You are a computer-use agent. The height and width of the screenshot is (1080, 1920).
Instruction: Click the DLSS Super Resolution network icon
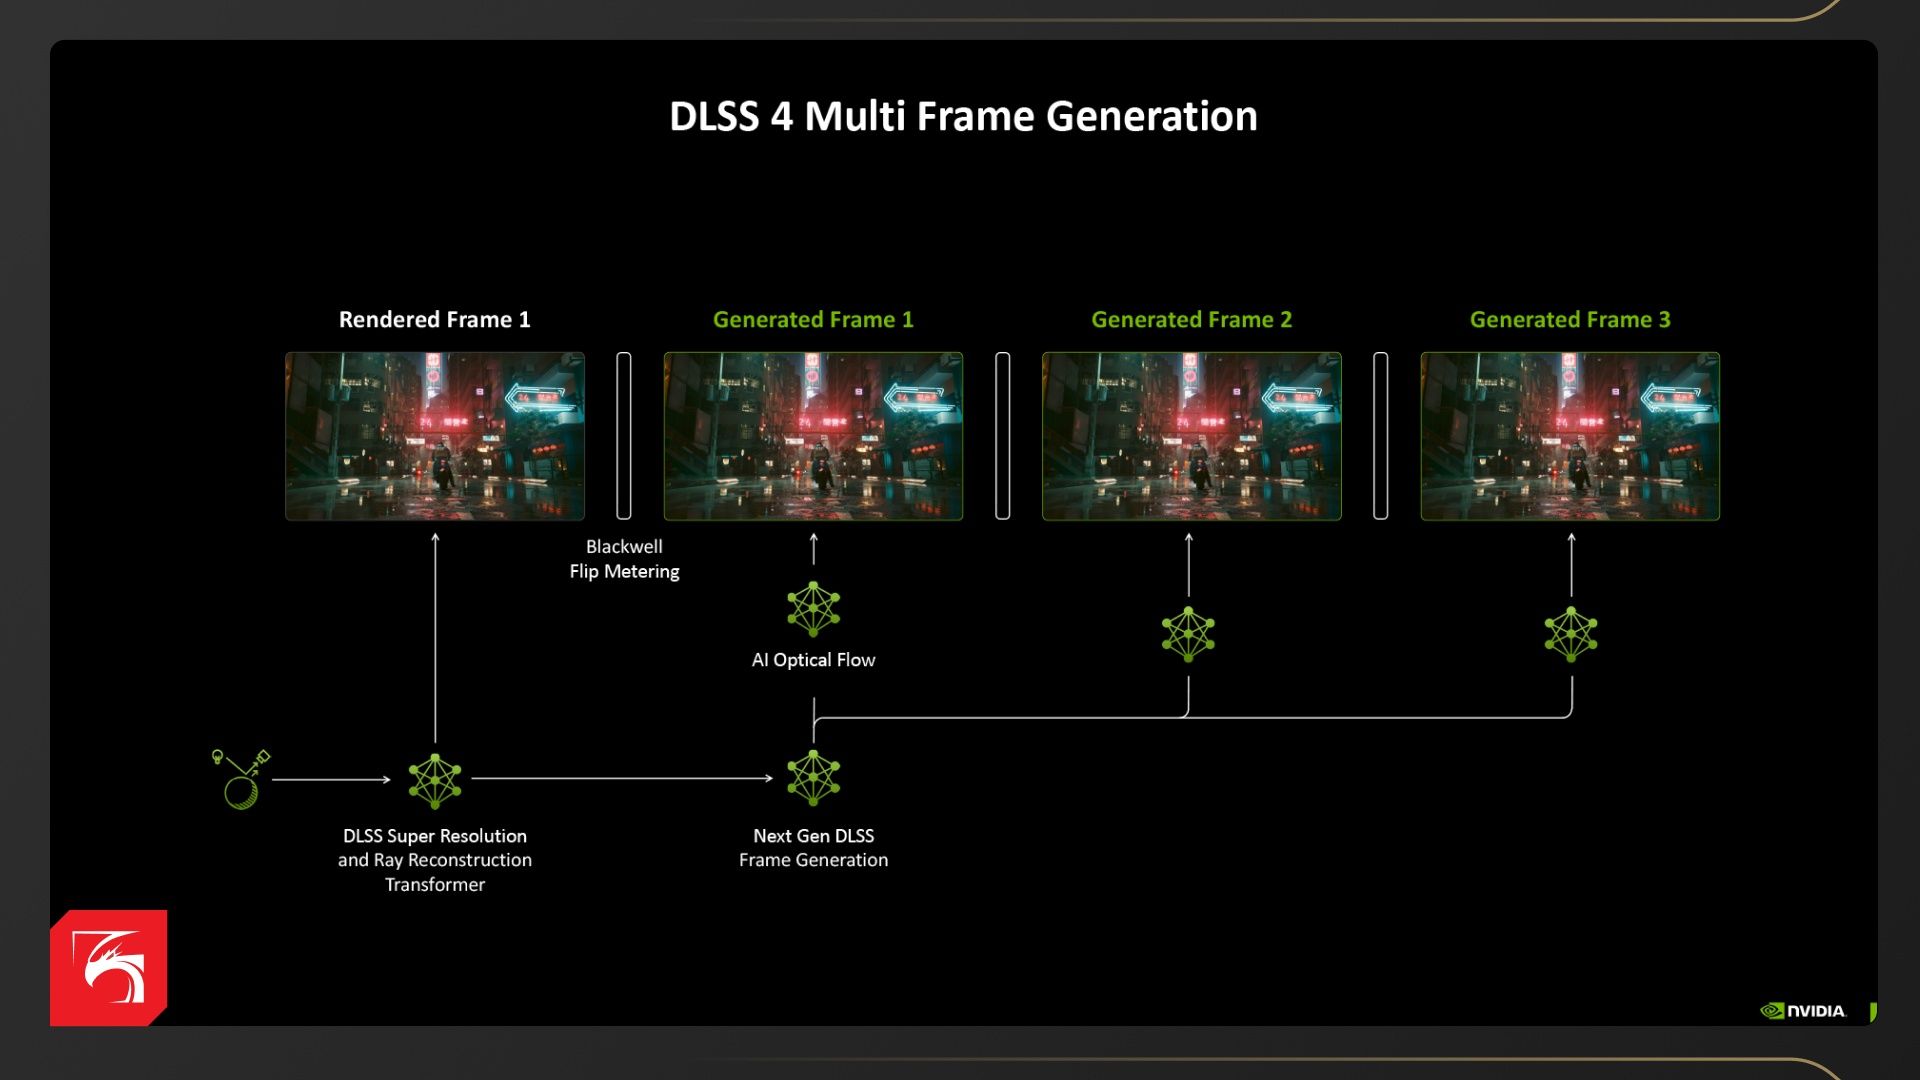point(435,780)
